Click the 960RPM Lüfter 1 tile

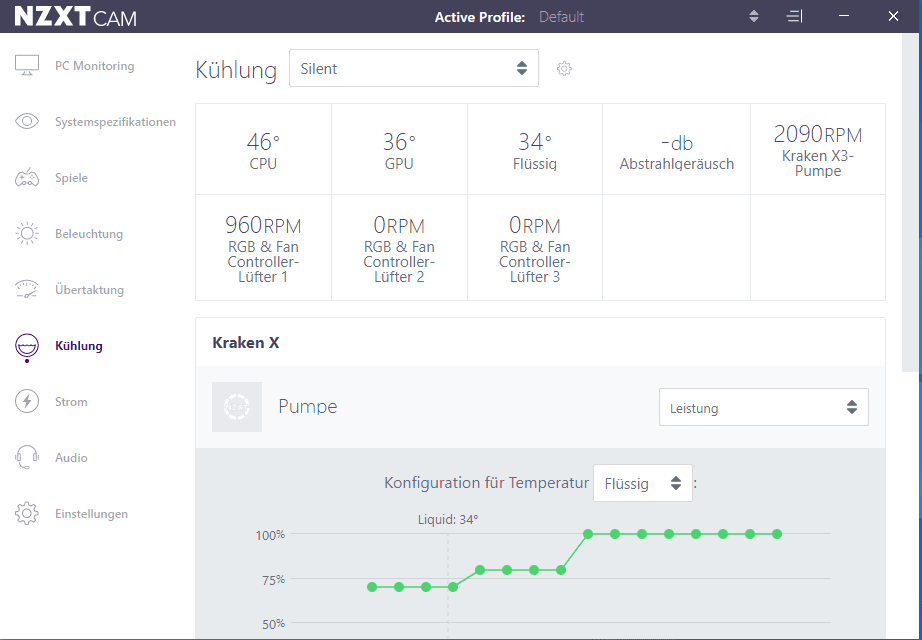[x=263, y=248]
